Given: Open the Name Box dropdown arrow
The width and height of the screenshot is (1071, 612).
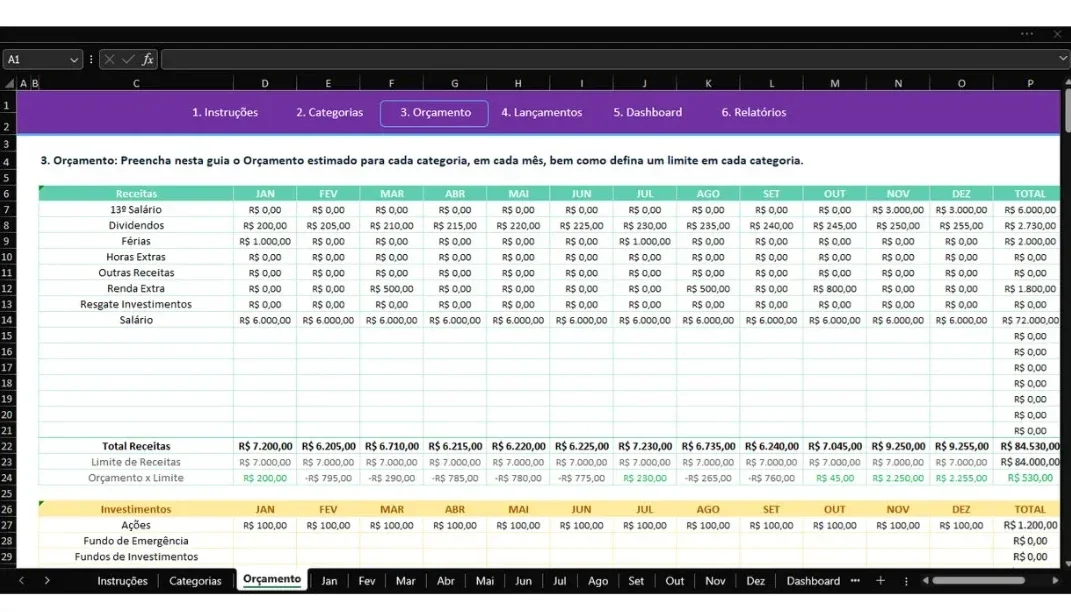Looking at the screenshot, I should (74, 60).
